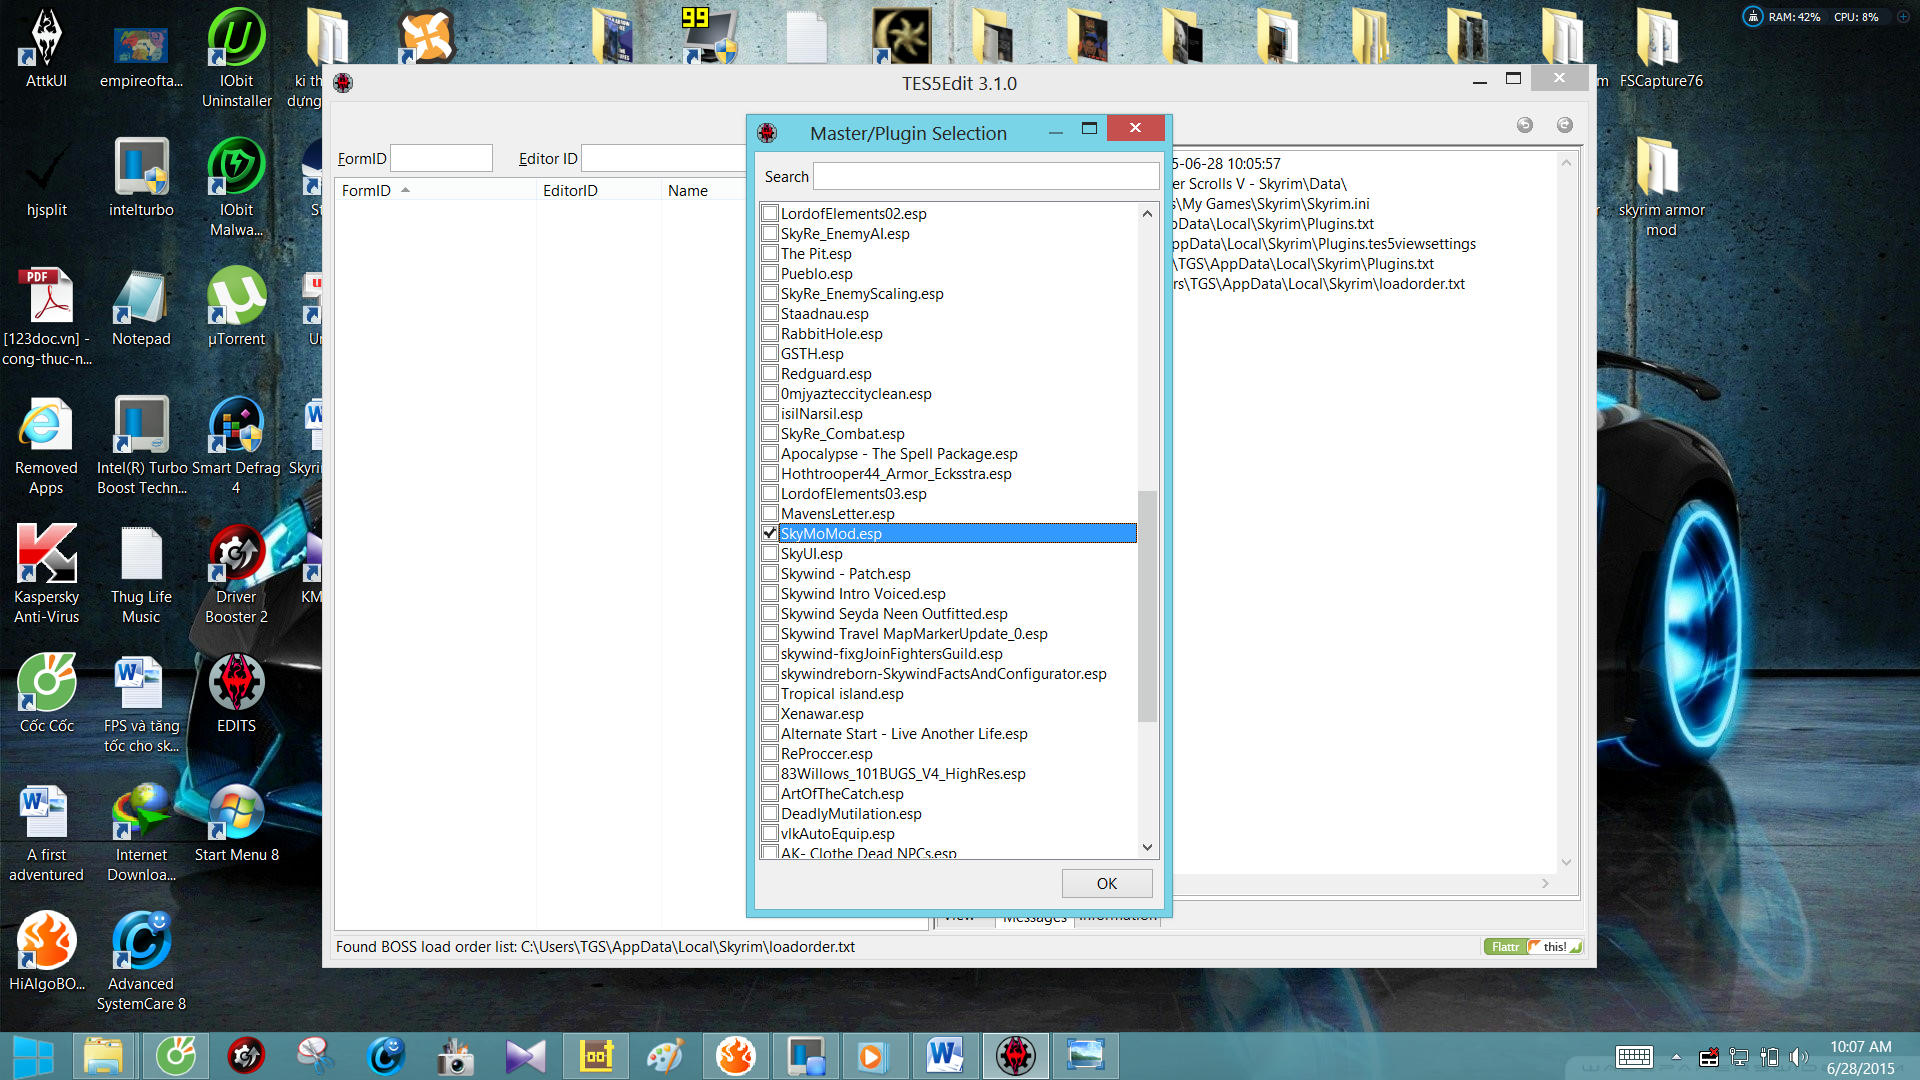Open the Removed Apps icon
1920x1080 pixels.
[46, 445]
